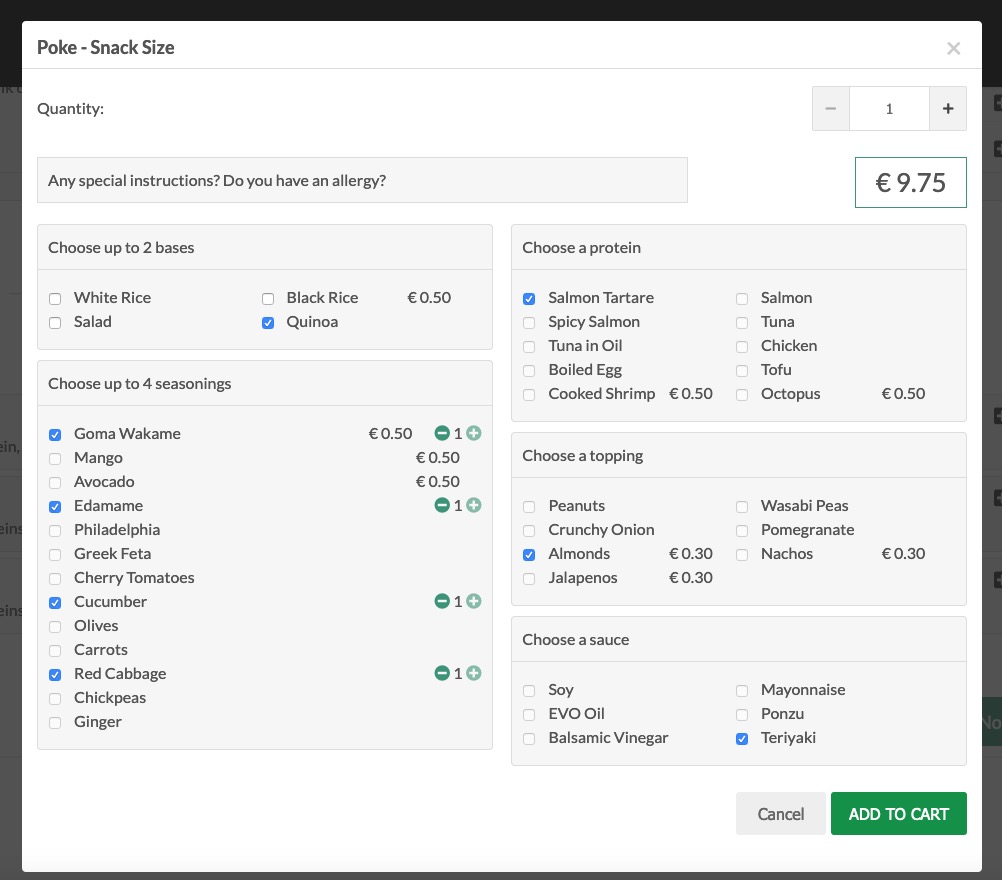Uncheck the Quinoa base option

click(268, 322)
